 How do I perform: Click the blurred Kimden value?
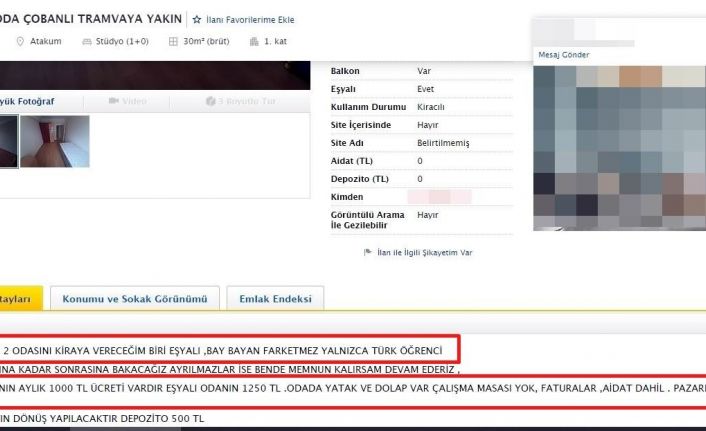[439, 197]
